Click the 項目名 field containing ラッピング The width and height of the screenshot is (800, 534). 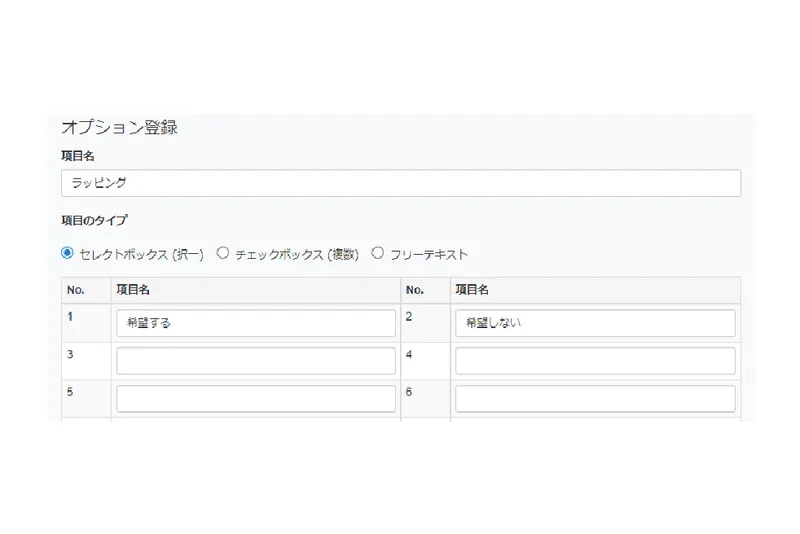pyautogui.click(x=401, y=183)
